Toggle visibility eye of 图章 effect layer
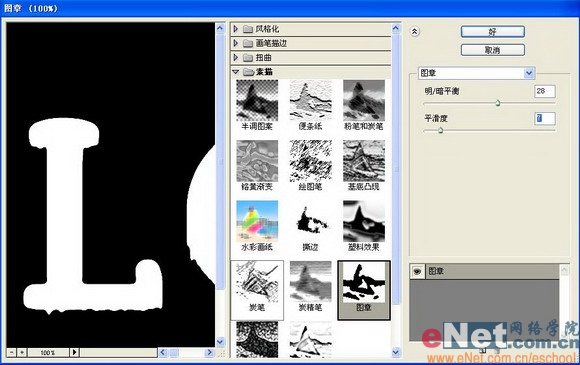The height and width of the screenshot is (365, 580). [x=417, y=271]
